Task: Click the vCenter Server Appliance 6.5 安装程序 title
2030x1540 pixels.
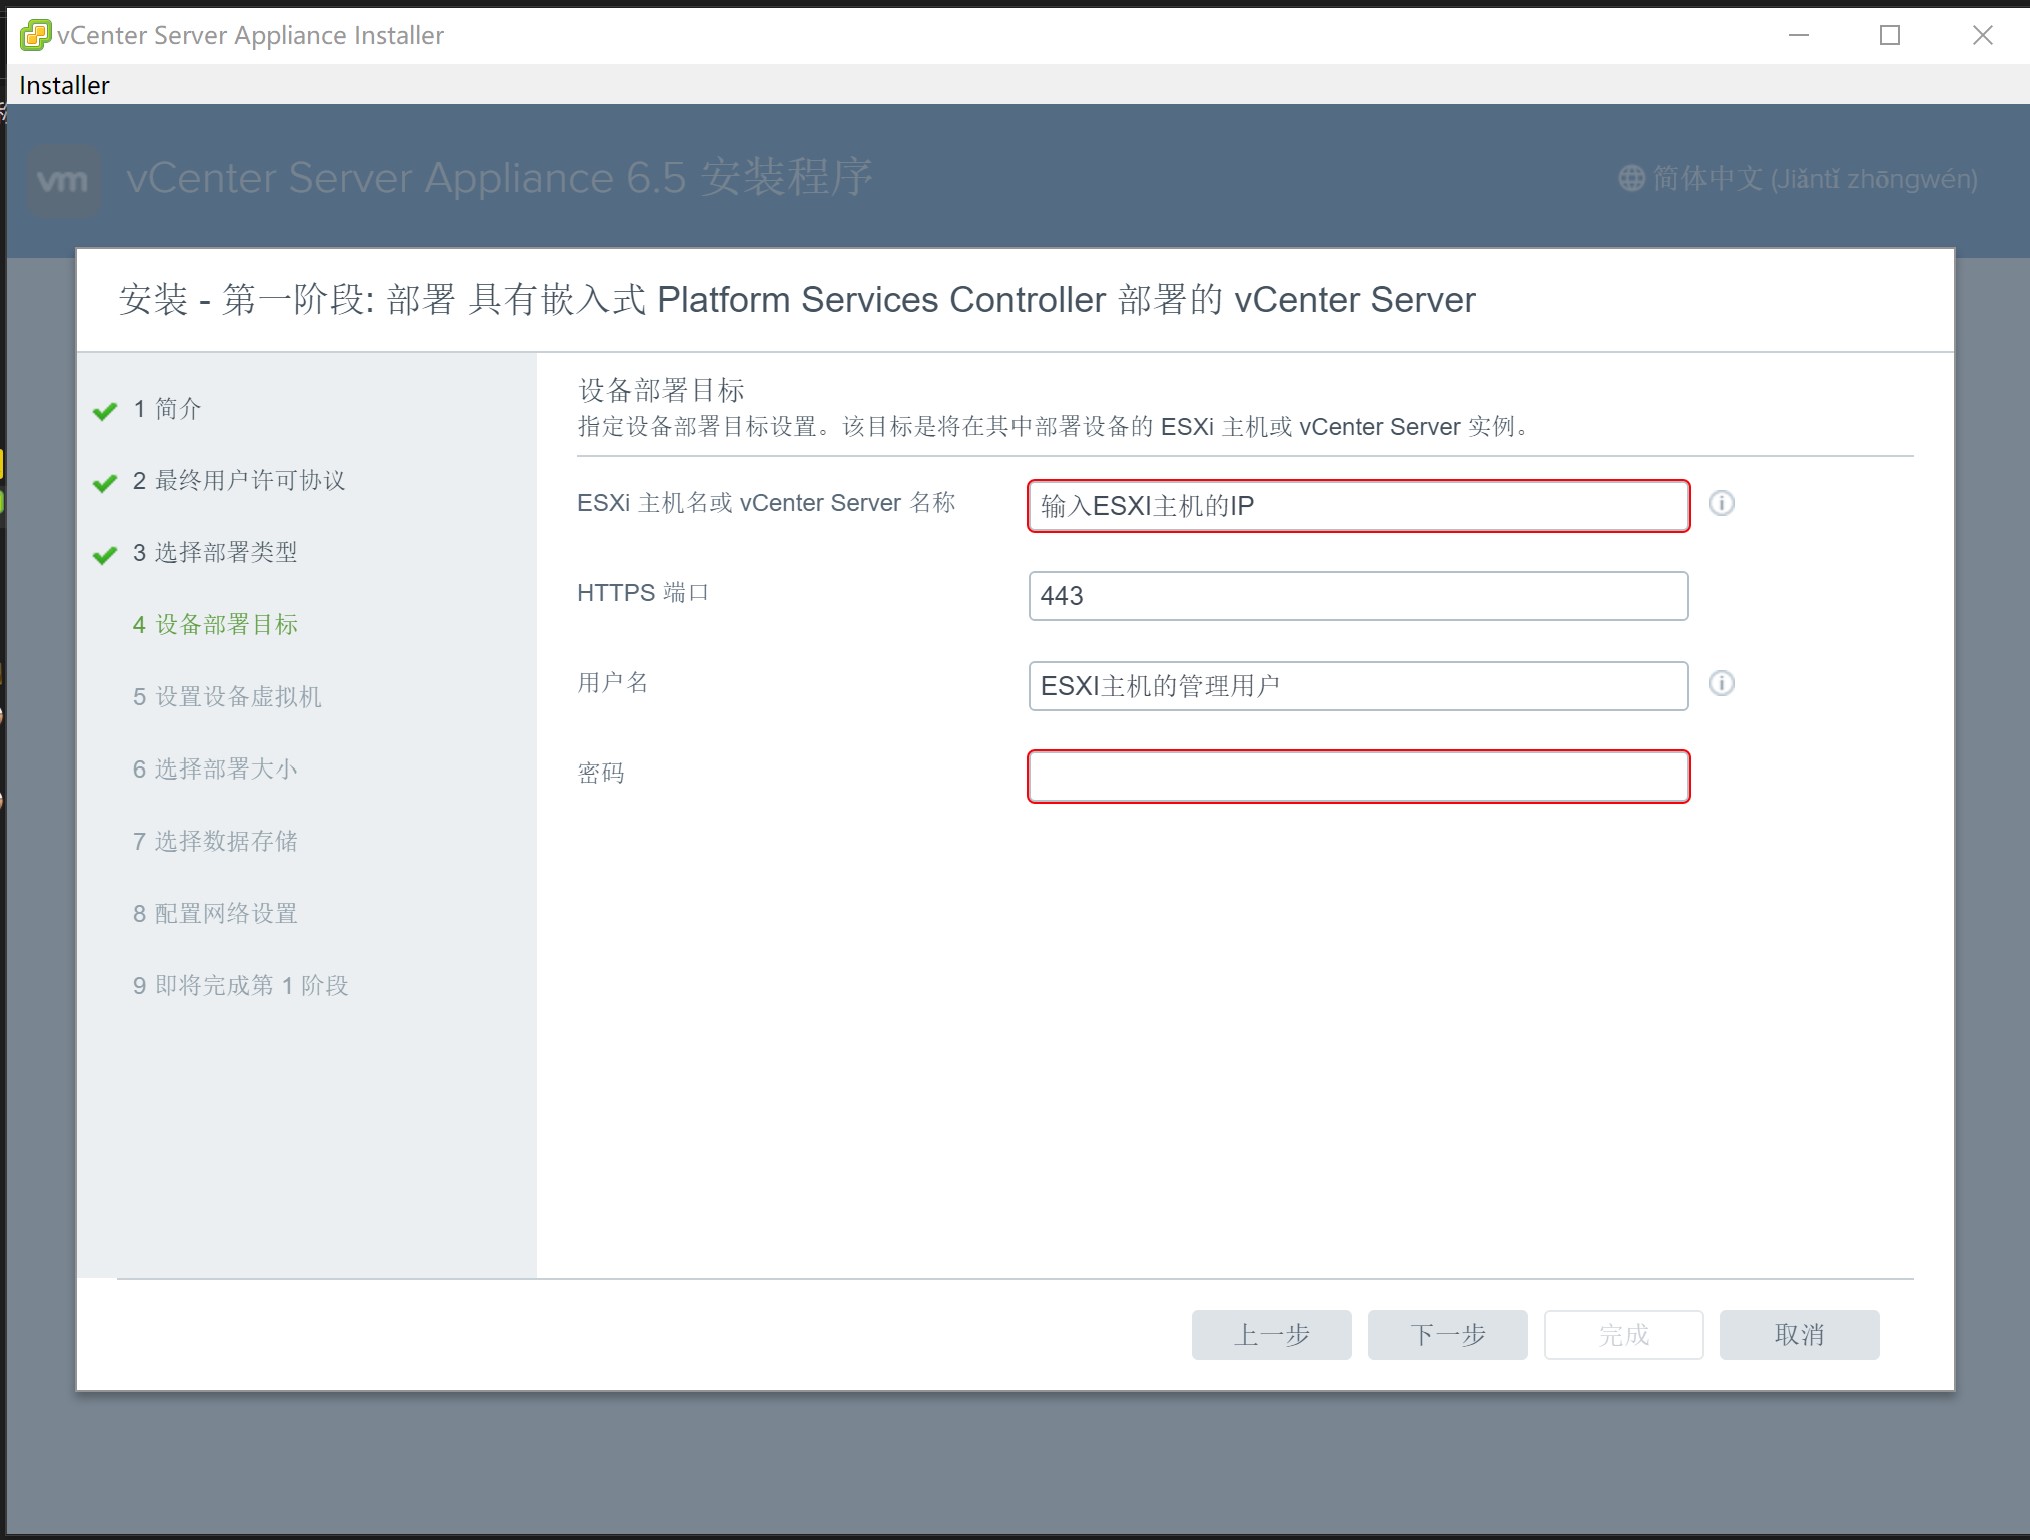Action: point(499,178)
